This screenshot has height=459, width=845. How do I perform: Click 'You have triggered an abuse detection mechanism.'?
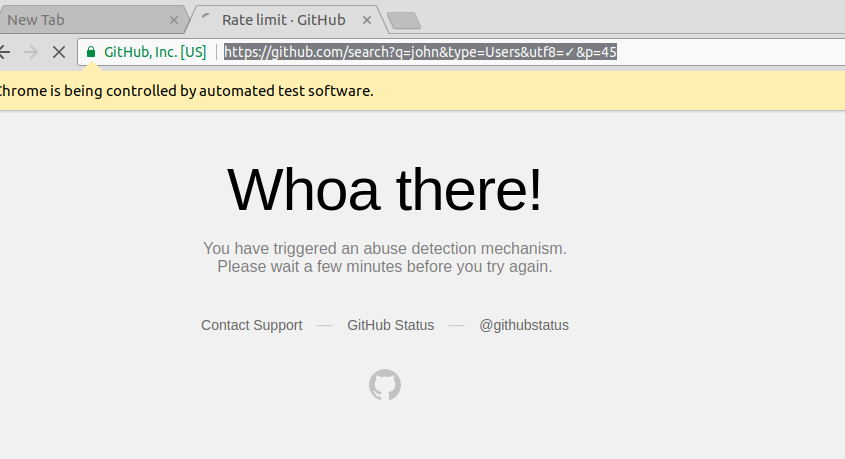click(385, 248)
